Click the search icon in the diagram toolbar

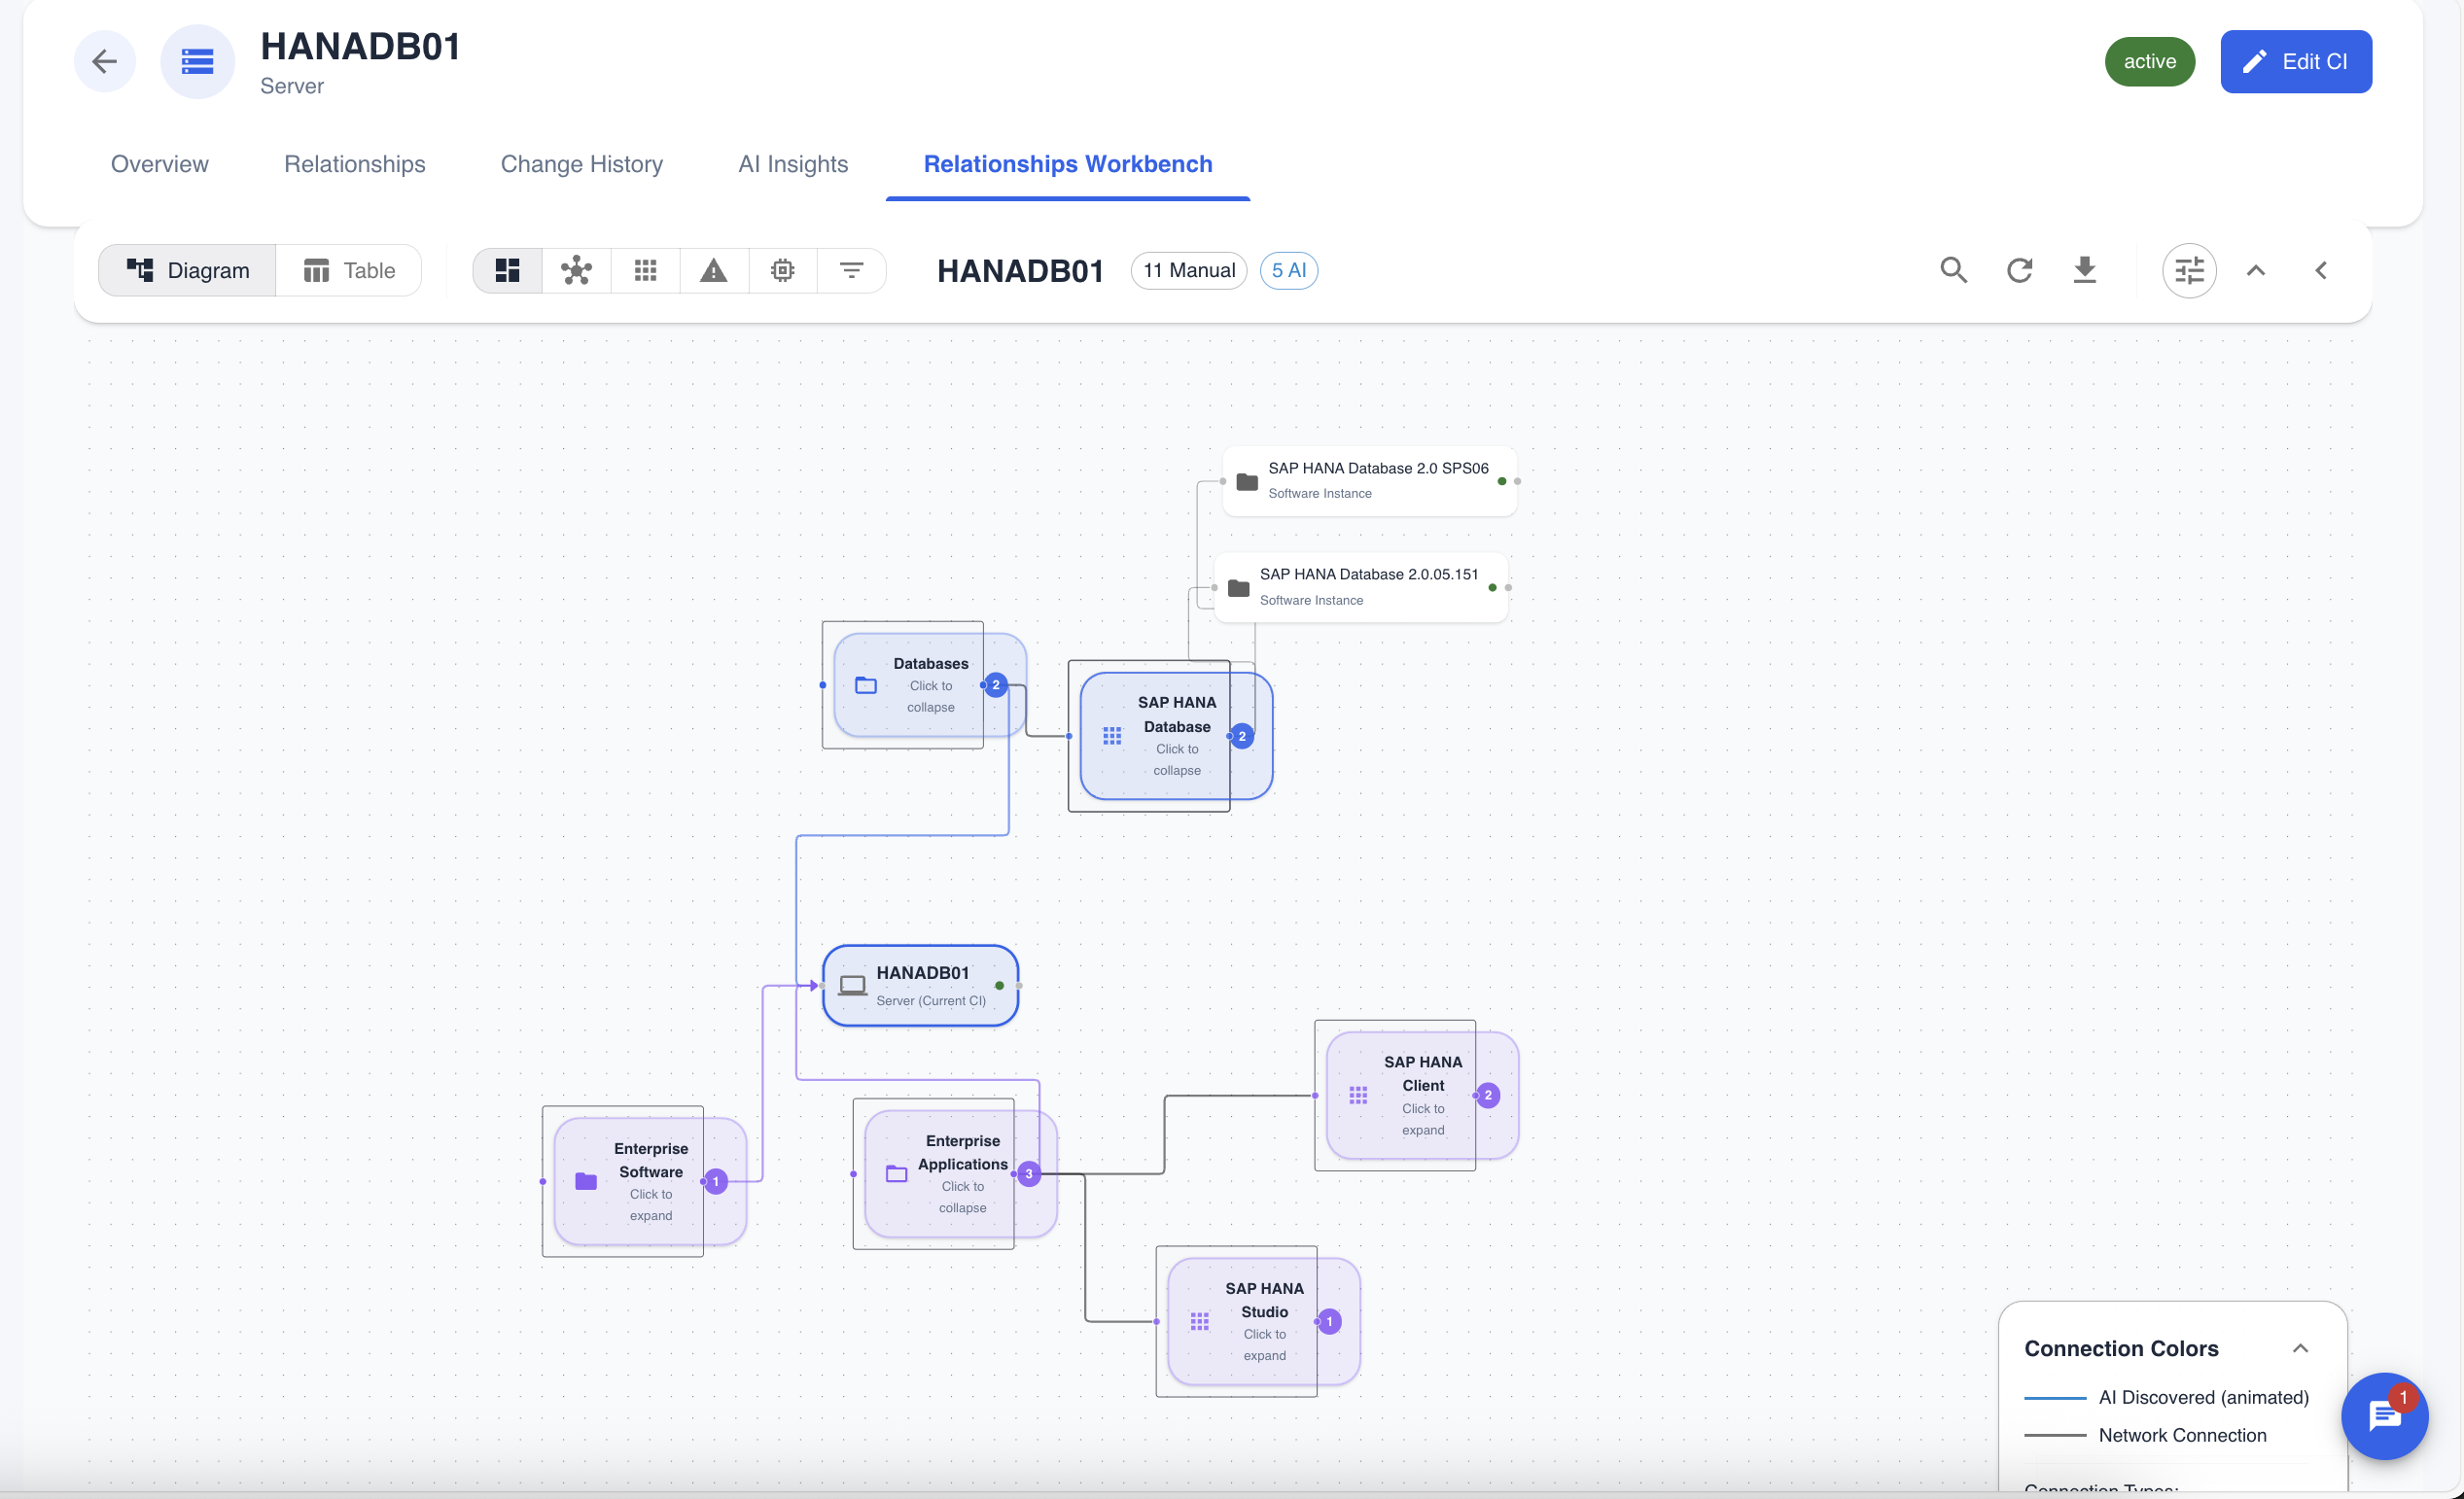1954,270
